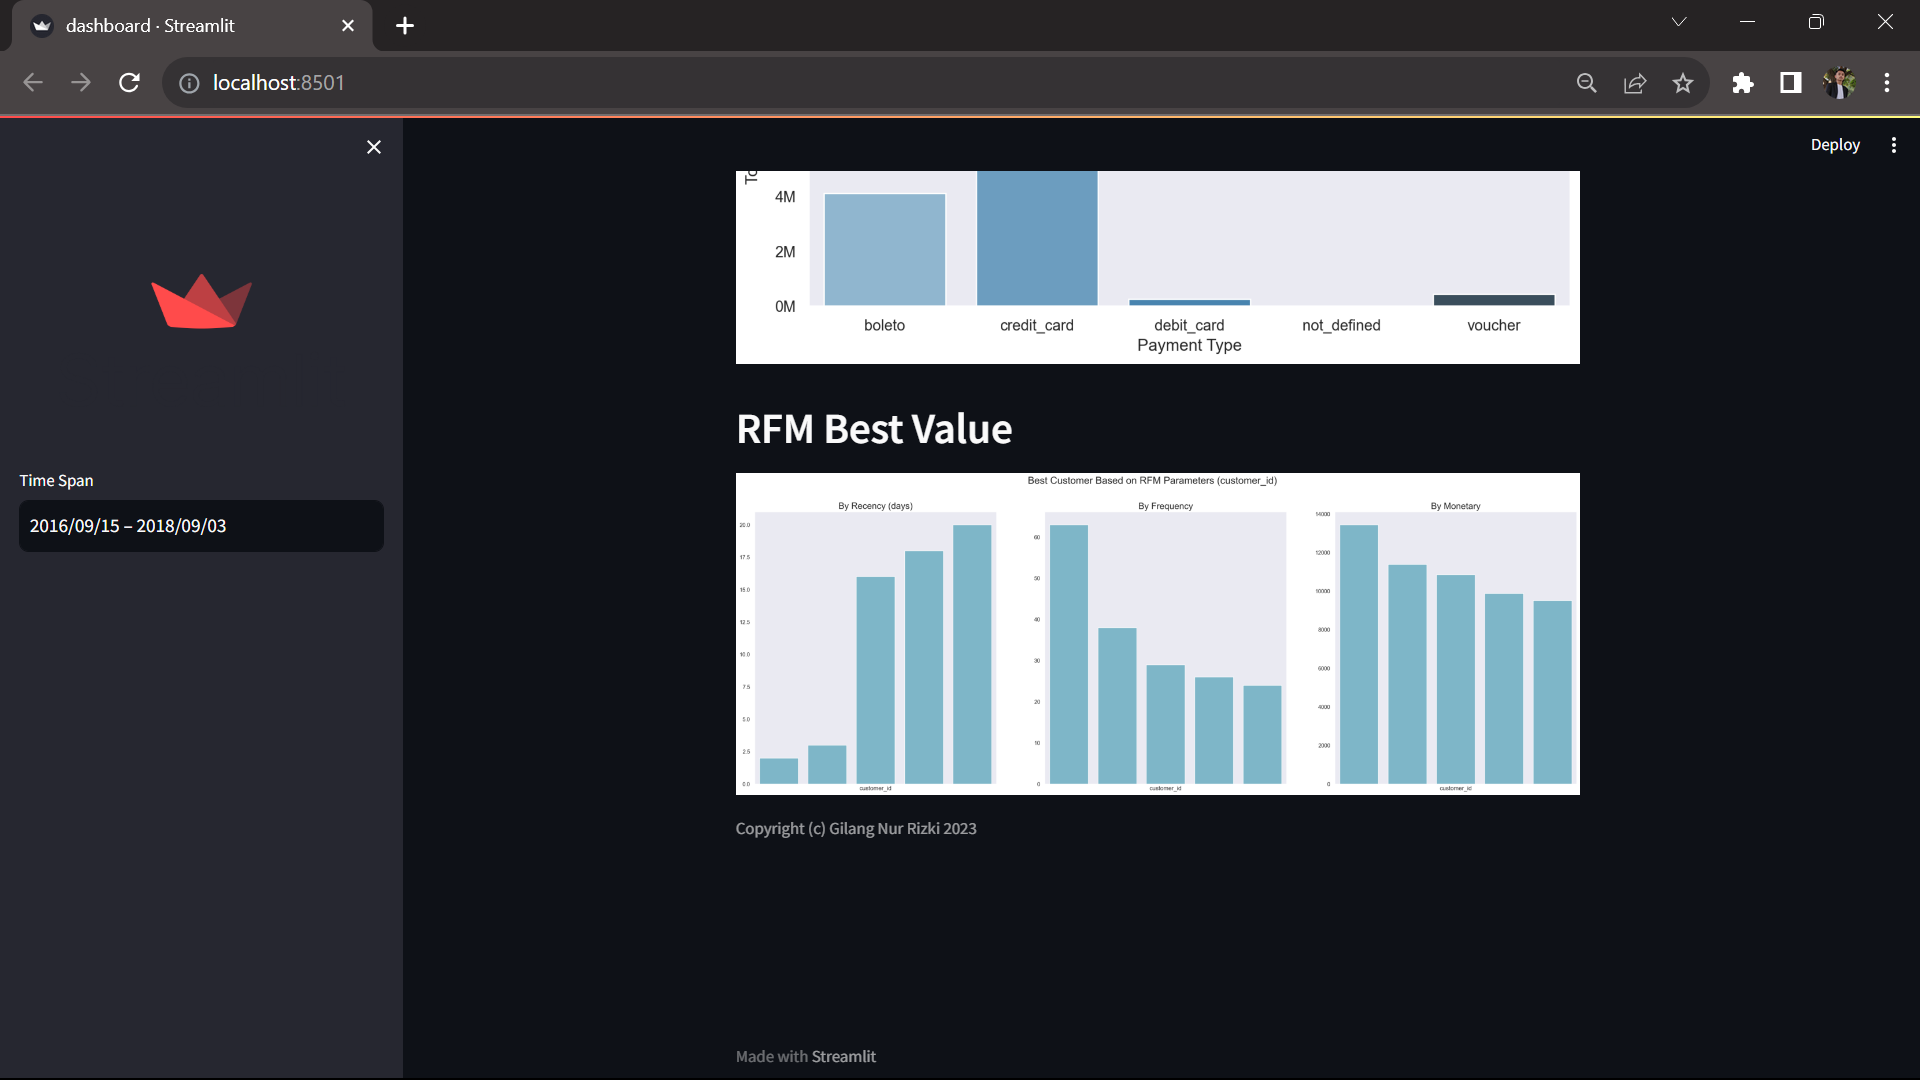Select the dashboard · Streamlit tab
This screenshot has width=1920, height=1080.
point(180,26)
